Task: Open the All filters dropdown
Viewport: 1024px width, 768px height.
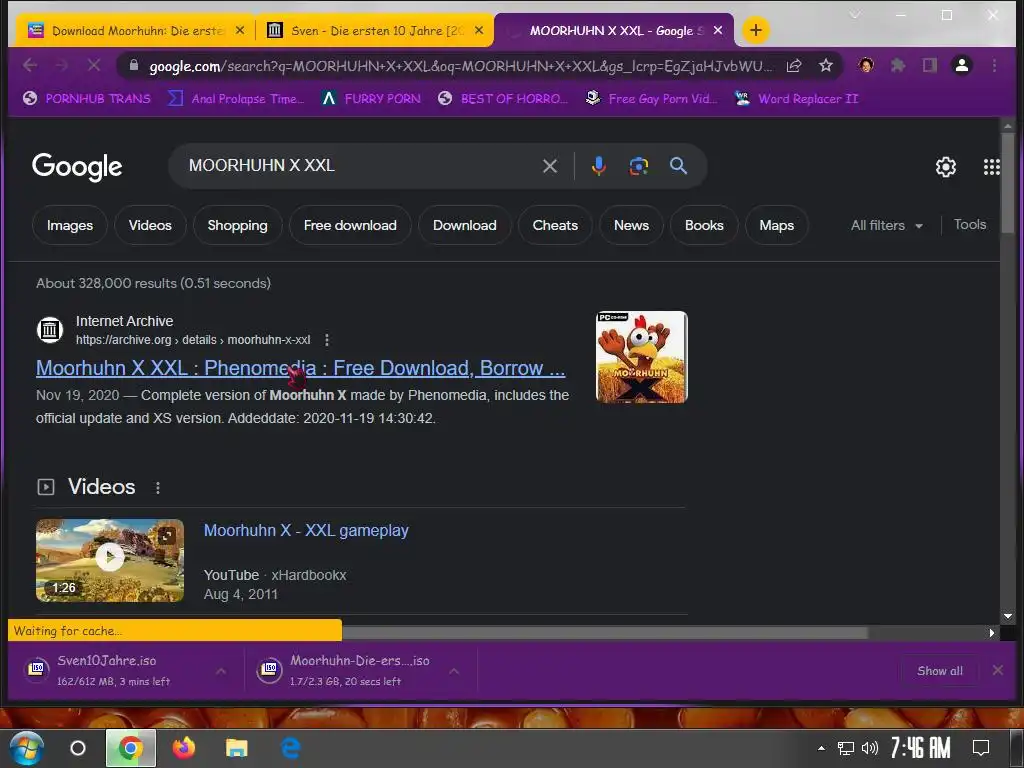Action: click(x=887, y=225)
